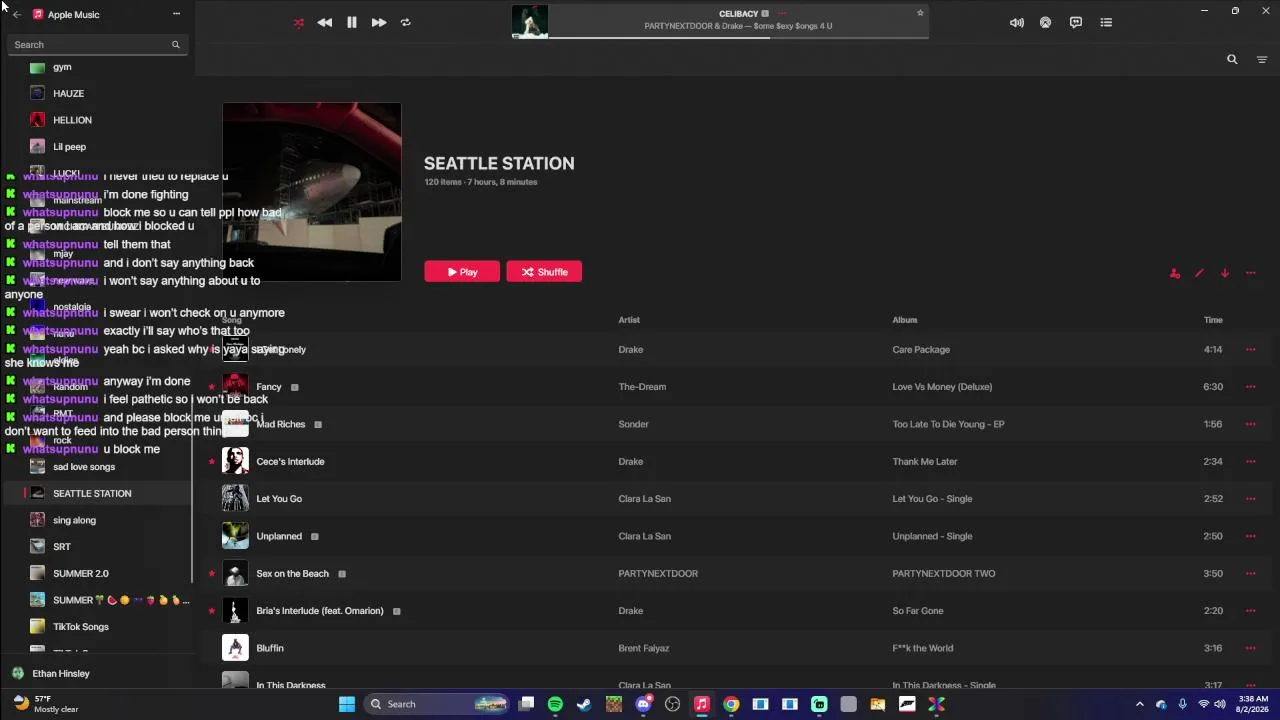1280x720 pixels.
Task: Download the playlist with the arrow icon
Action: [x=1225, y=273]
